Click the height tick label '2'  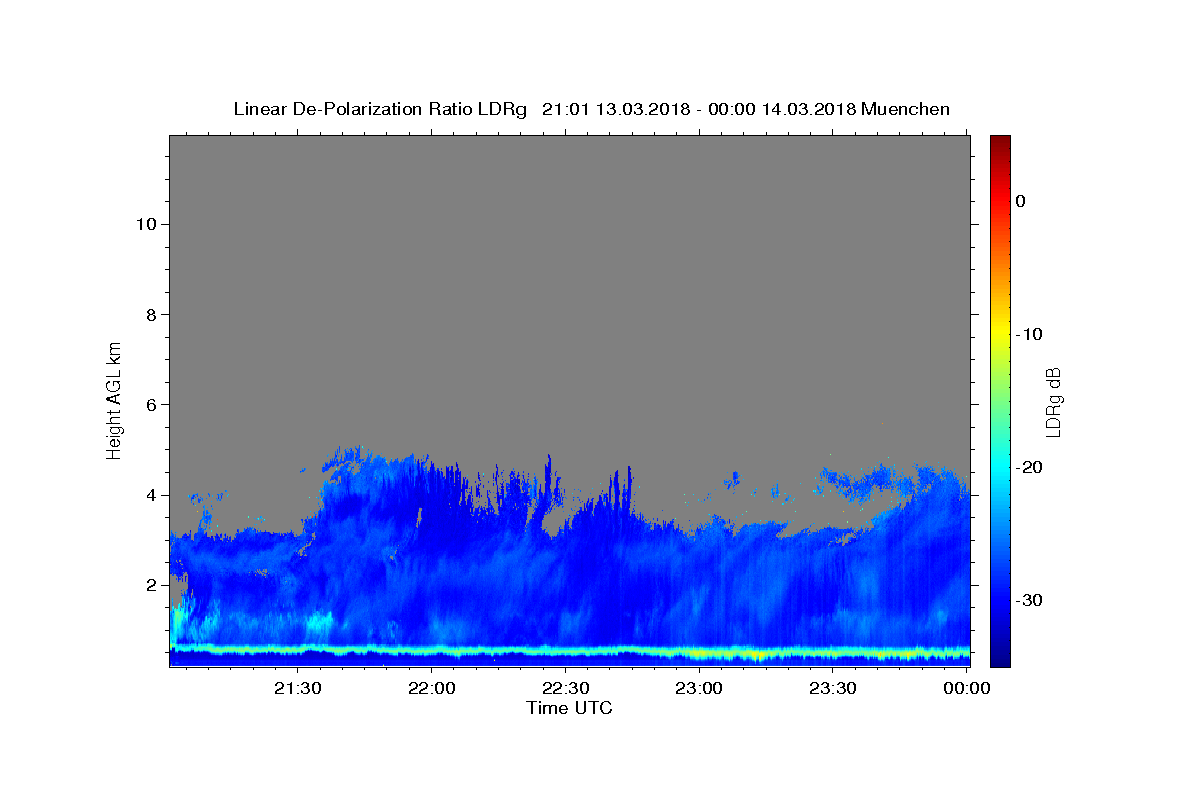tap(151, 585)
